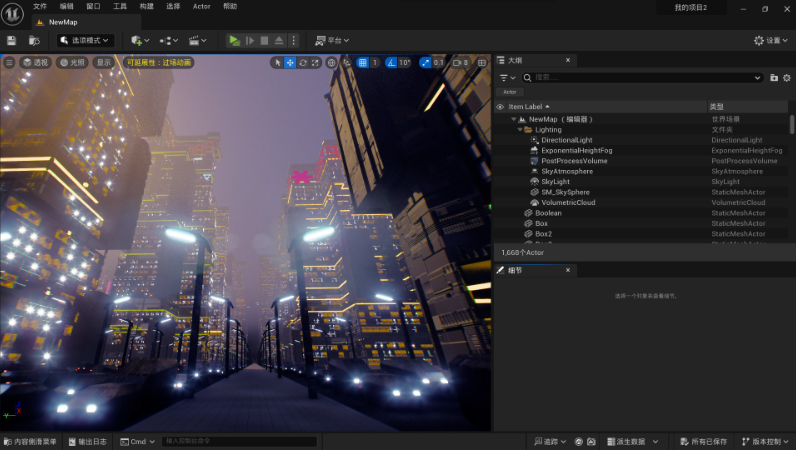Open the 文件 (File) menu
The height and width of the screenshot is (450, 796).
coord(40,7)
